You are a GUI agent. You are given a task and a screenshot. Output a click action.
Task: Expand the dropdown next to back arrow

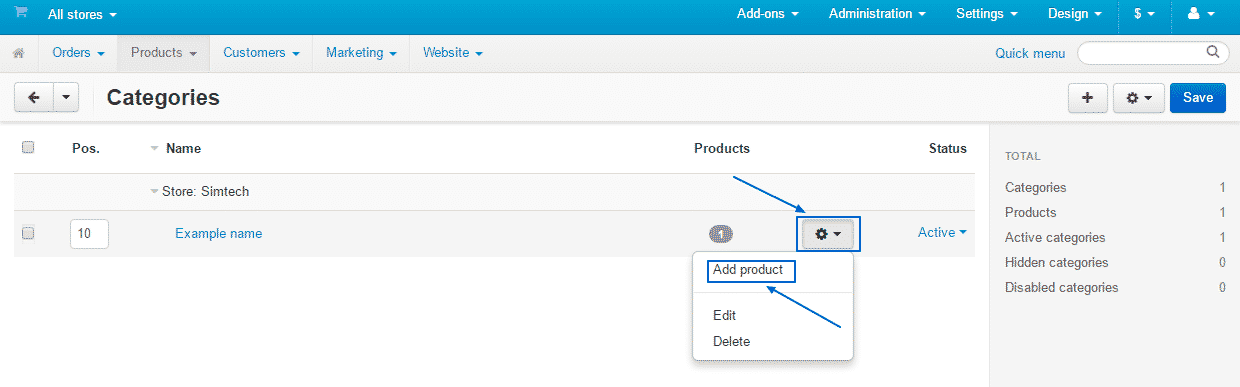tap(66, 98)
